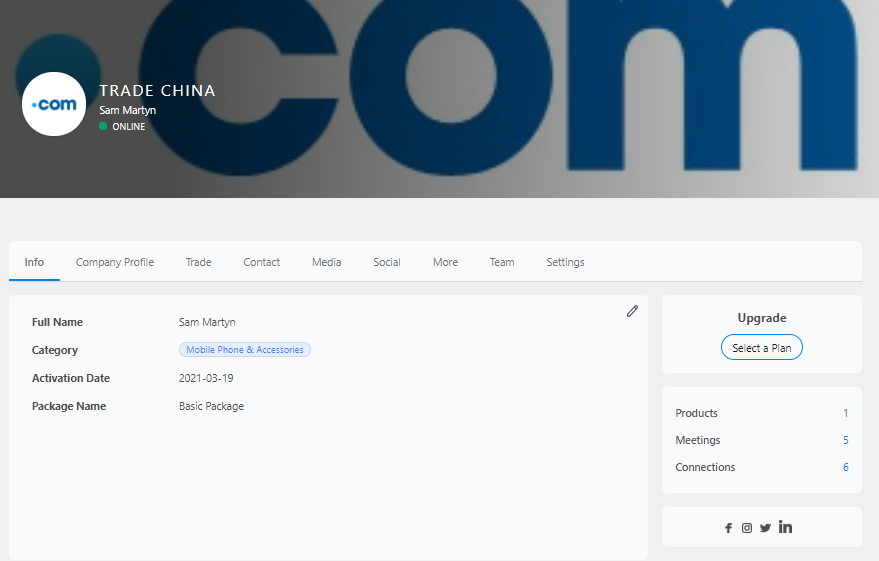Viewport: 879px width, 561px height.
Task: Open the Connections count link
Action: [845, 467]
